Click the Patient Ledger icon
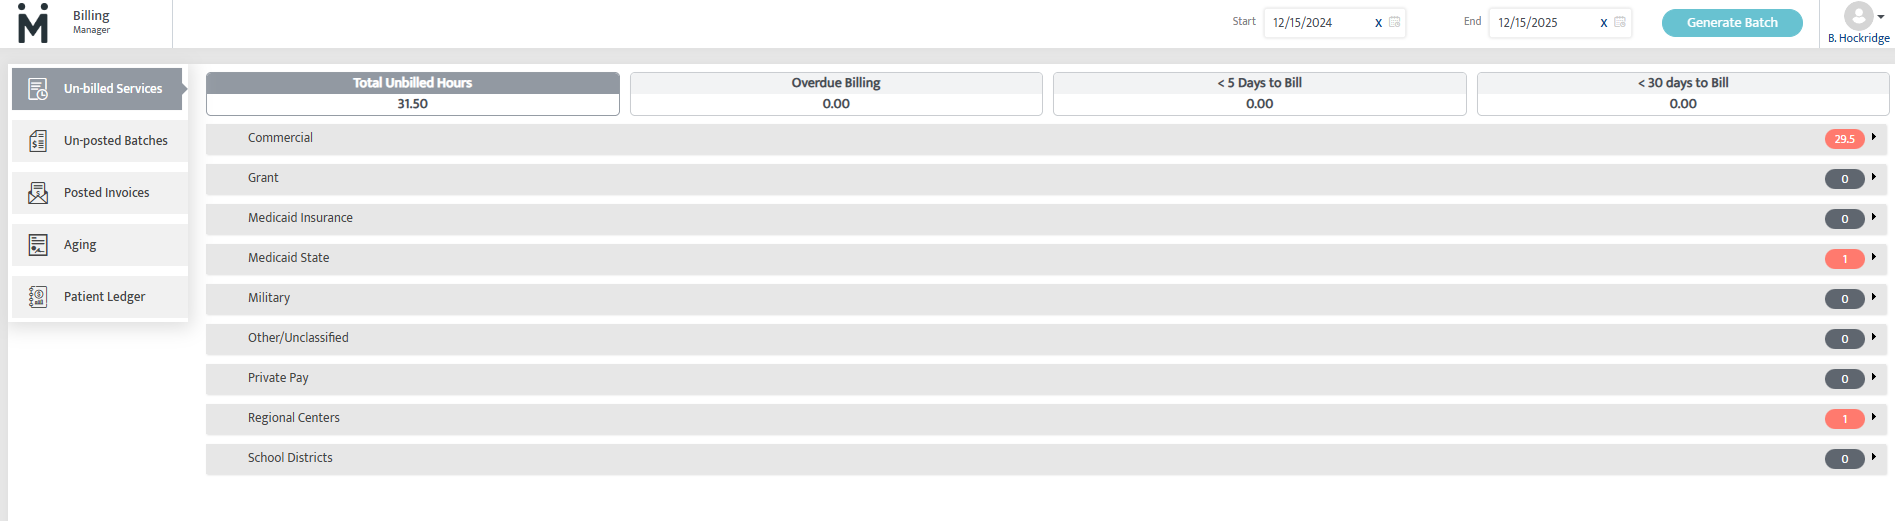The image size is (1895, 521). (38, 297)
